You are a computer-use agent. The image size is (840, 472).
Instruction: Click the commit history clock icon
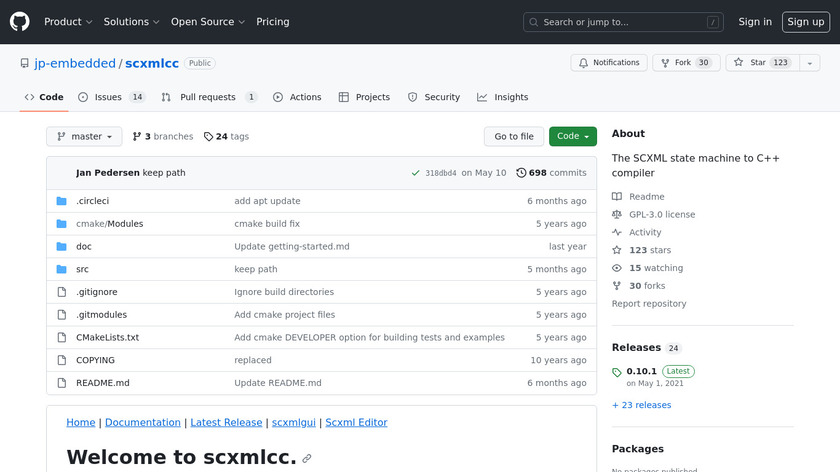pos(521,173)
